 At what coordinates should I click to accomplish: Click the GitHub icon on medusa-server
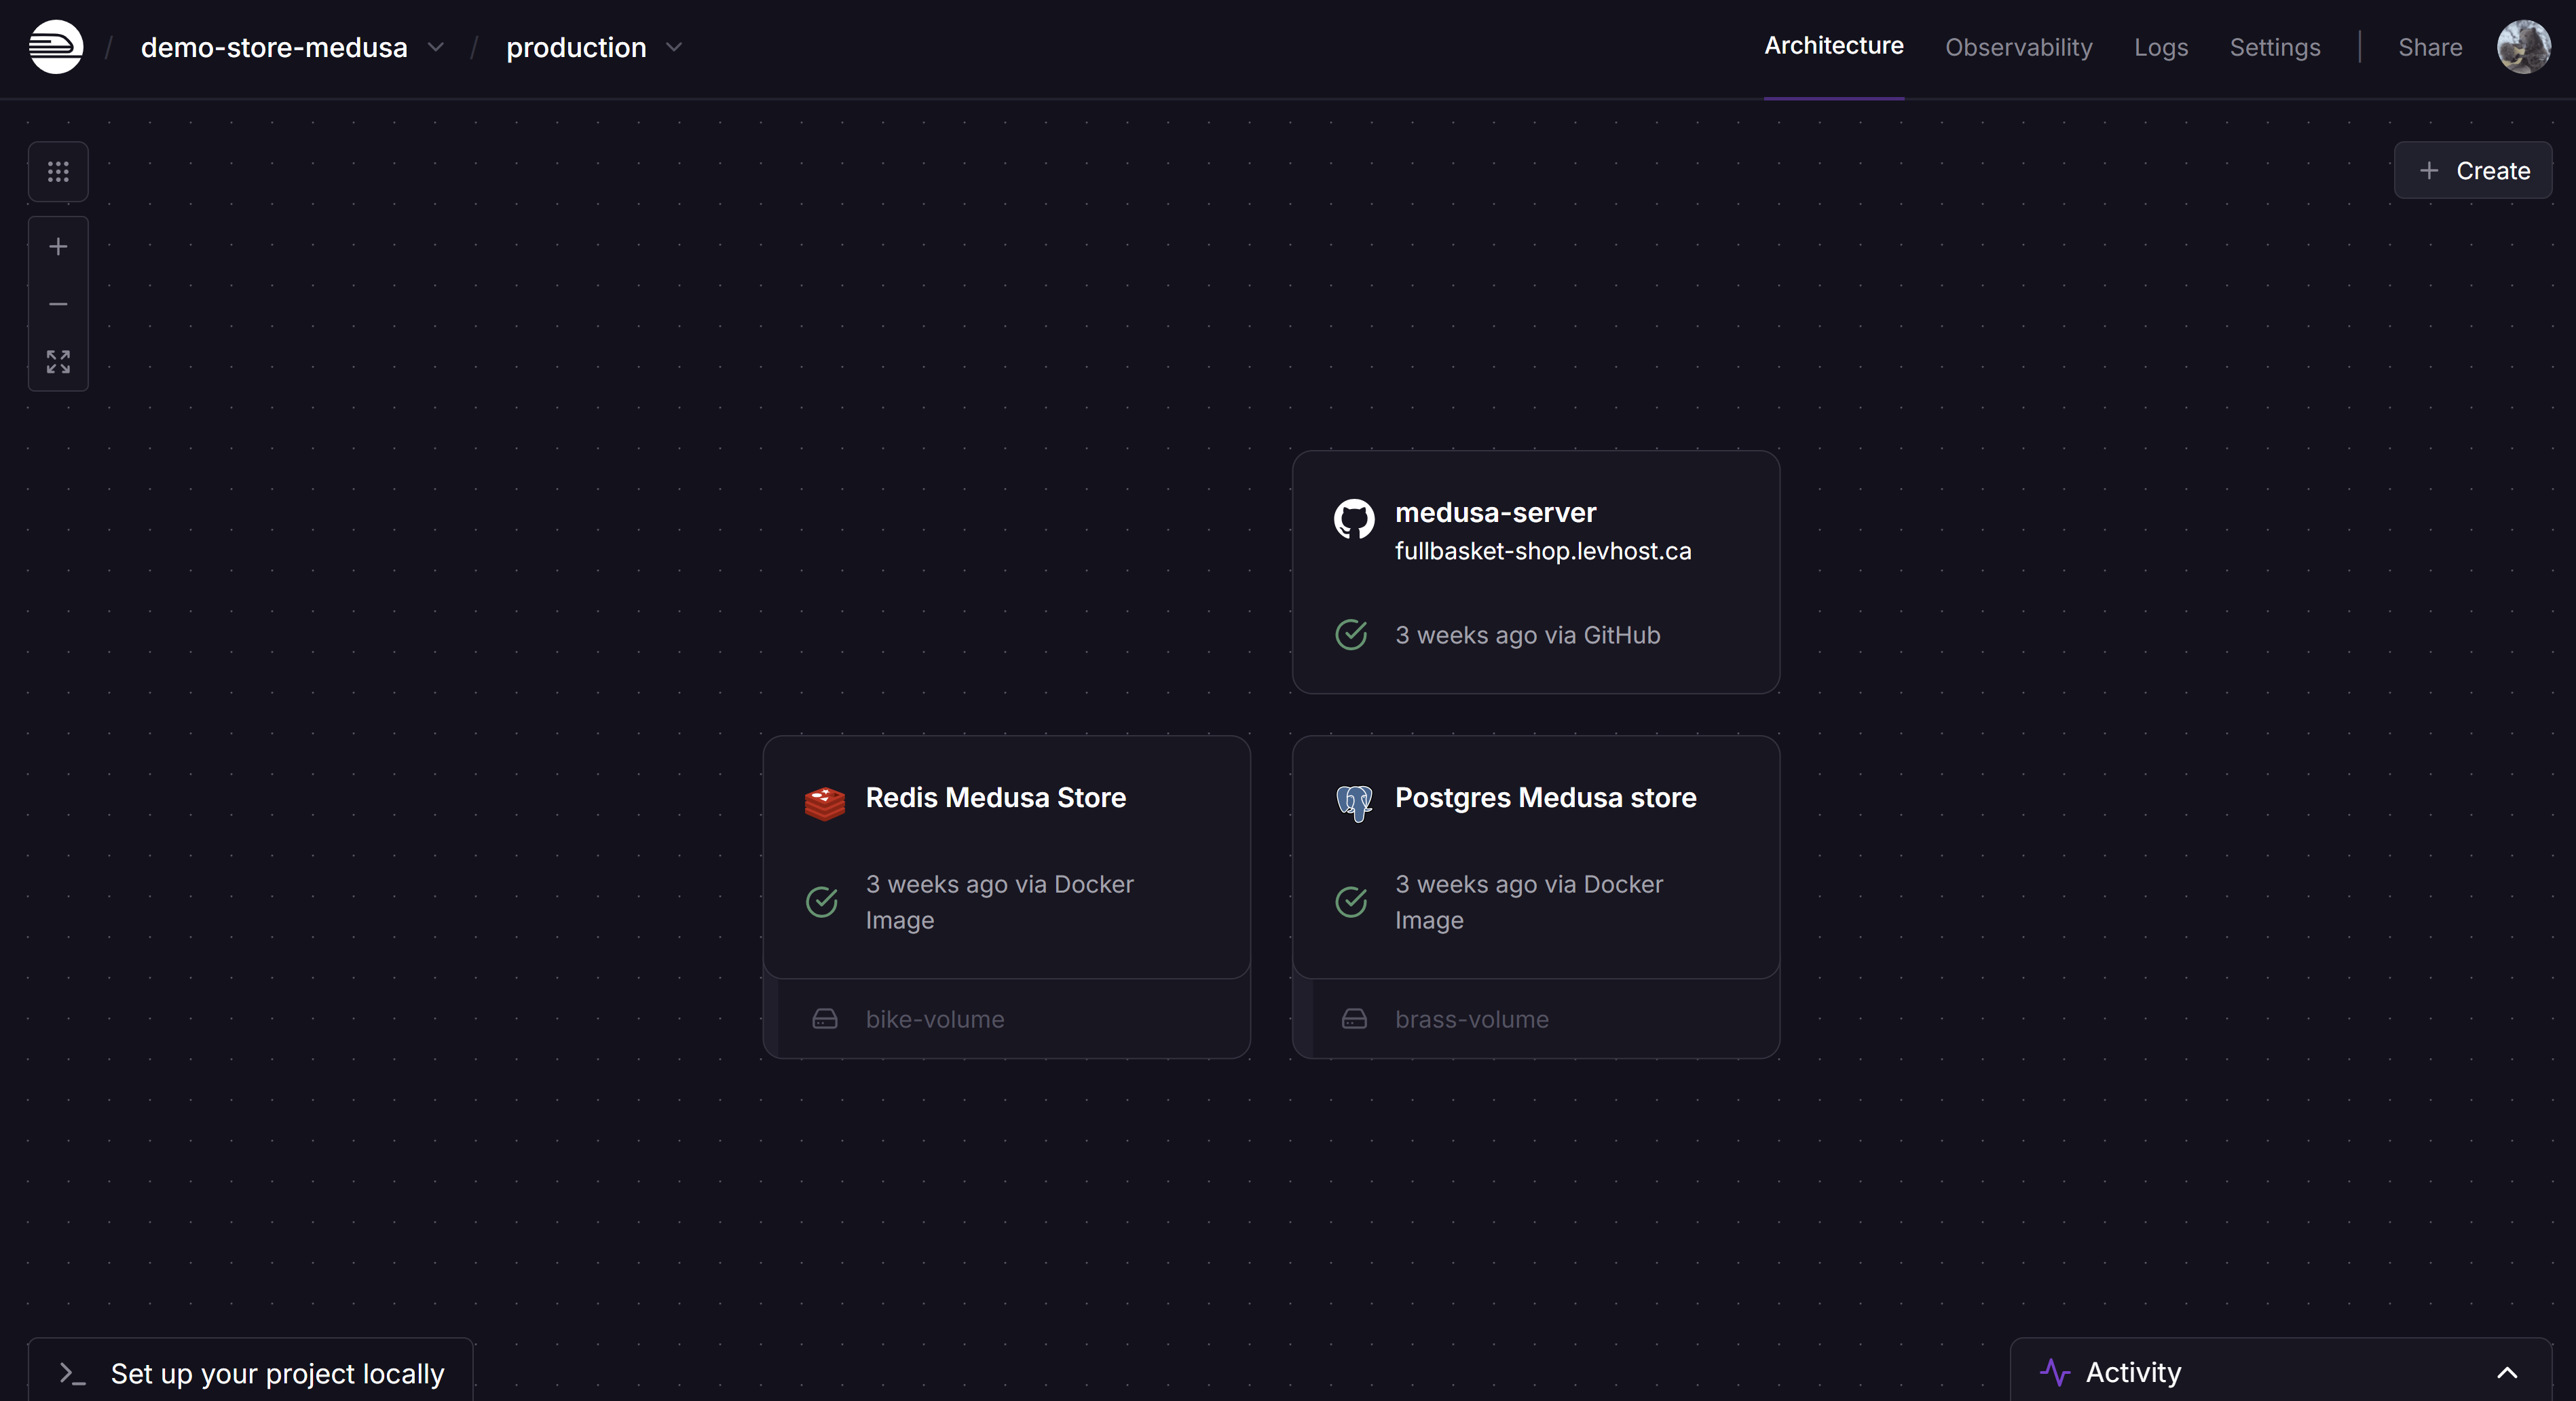(1353, 519)
